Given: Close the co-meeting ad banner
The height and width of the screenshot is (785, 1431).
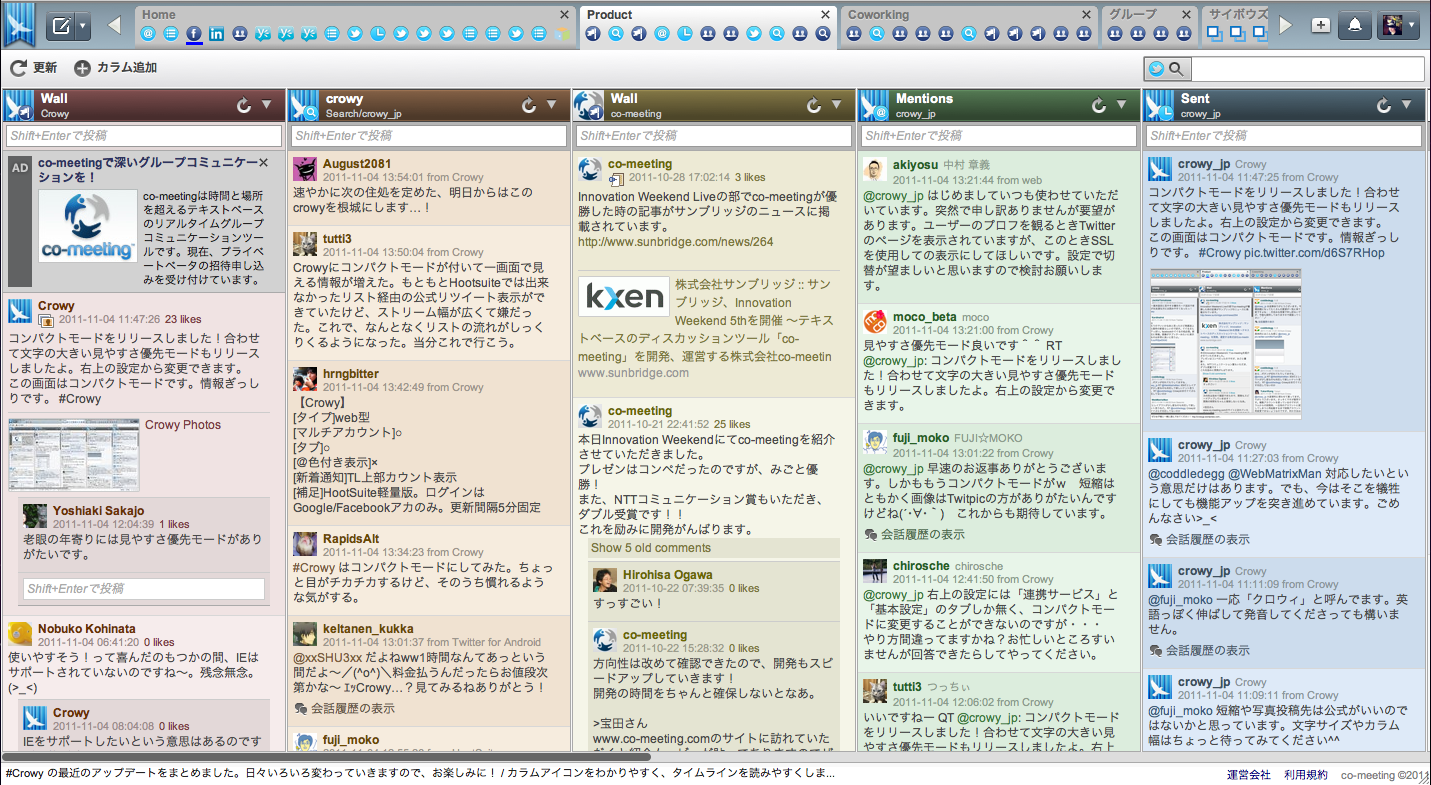Looking at the screenshot, I should [x=263, y=162].
